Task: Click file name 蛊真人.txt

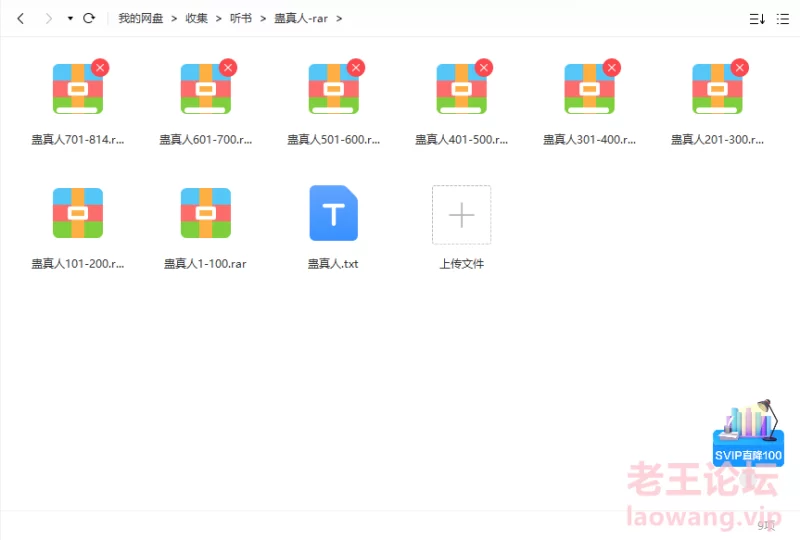Action: pyautogui.click(x=333, y=263)
